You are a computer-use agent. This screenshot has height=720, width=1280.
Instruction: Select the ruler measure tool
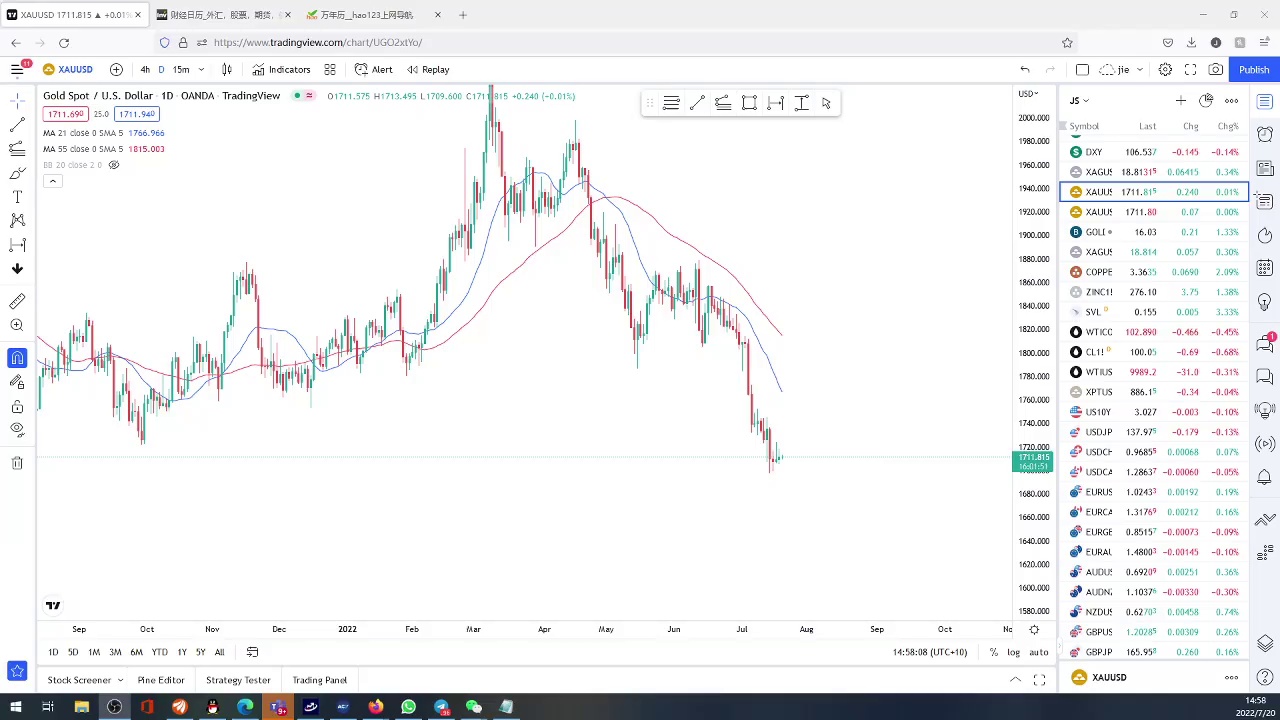pyautogui.click(x=17, y=301)
